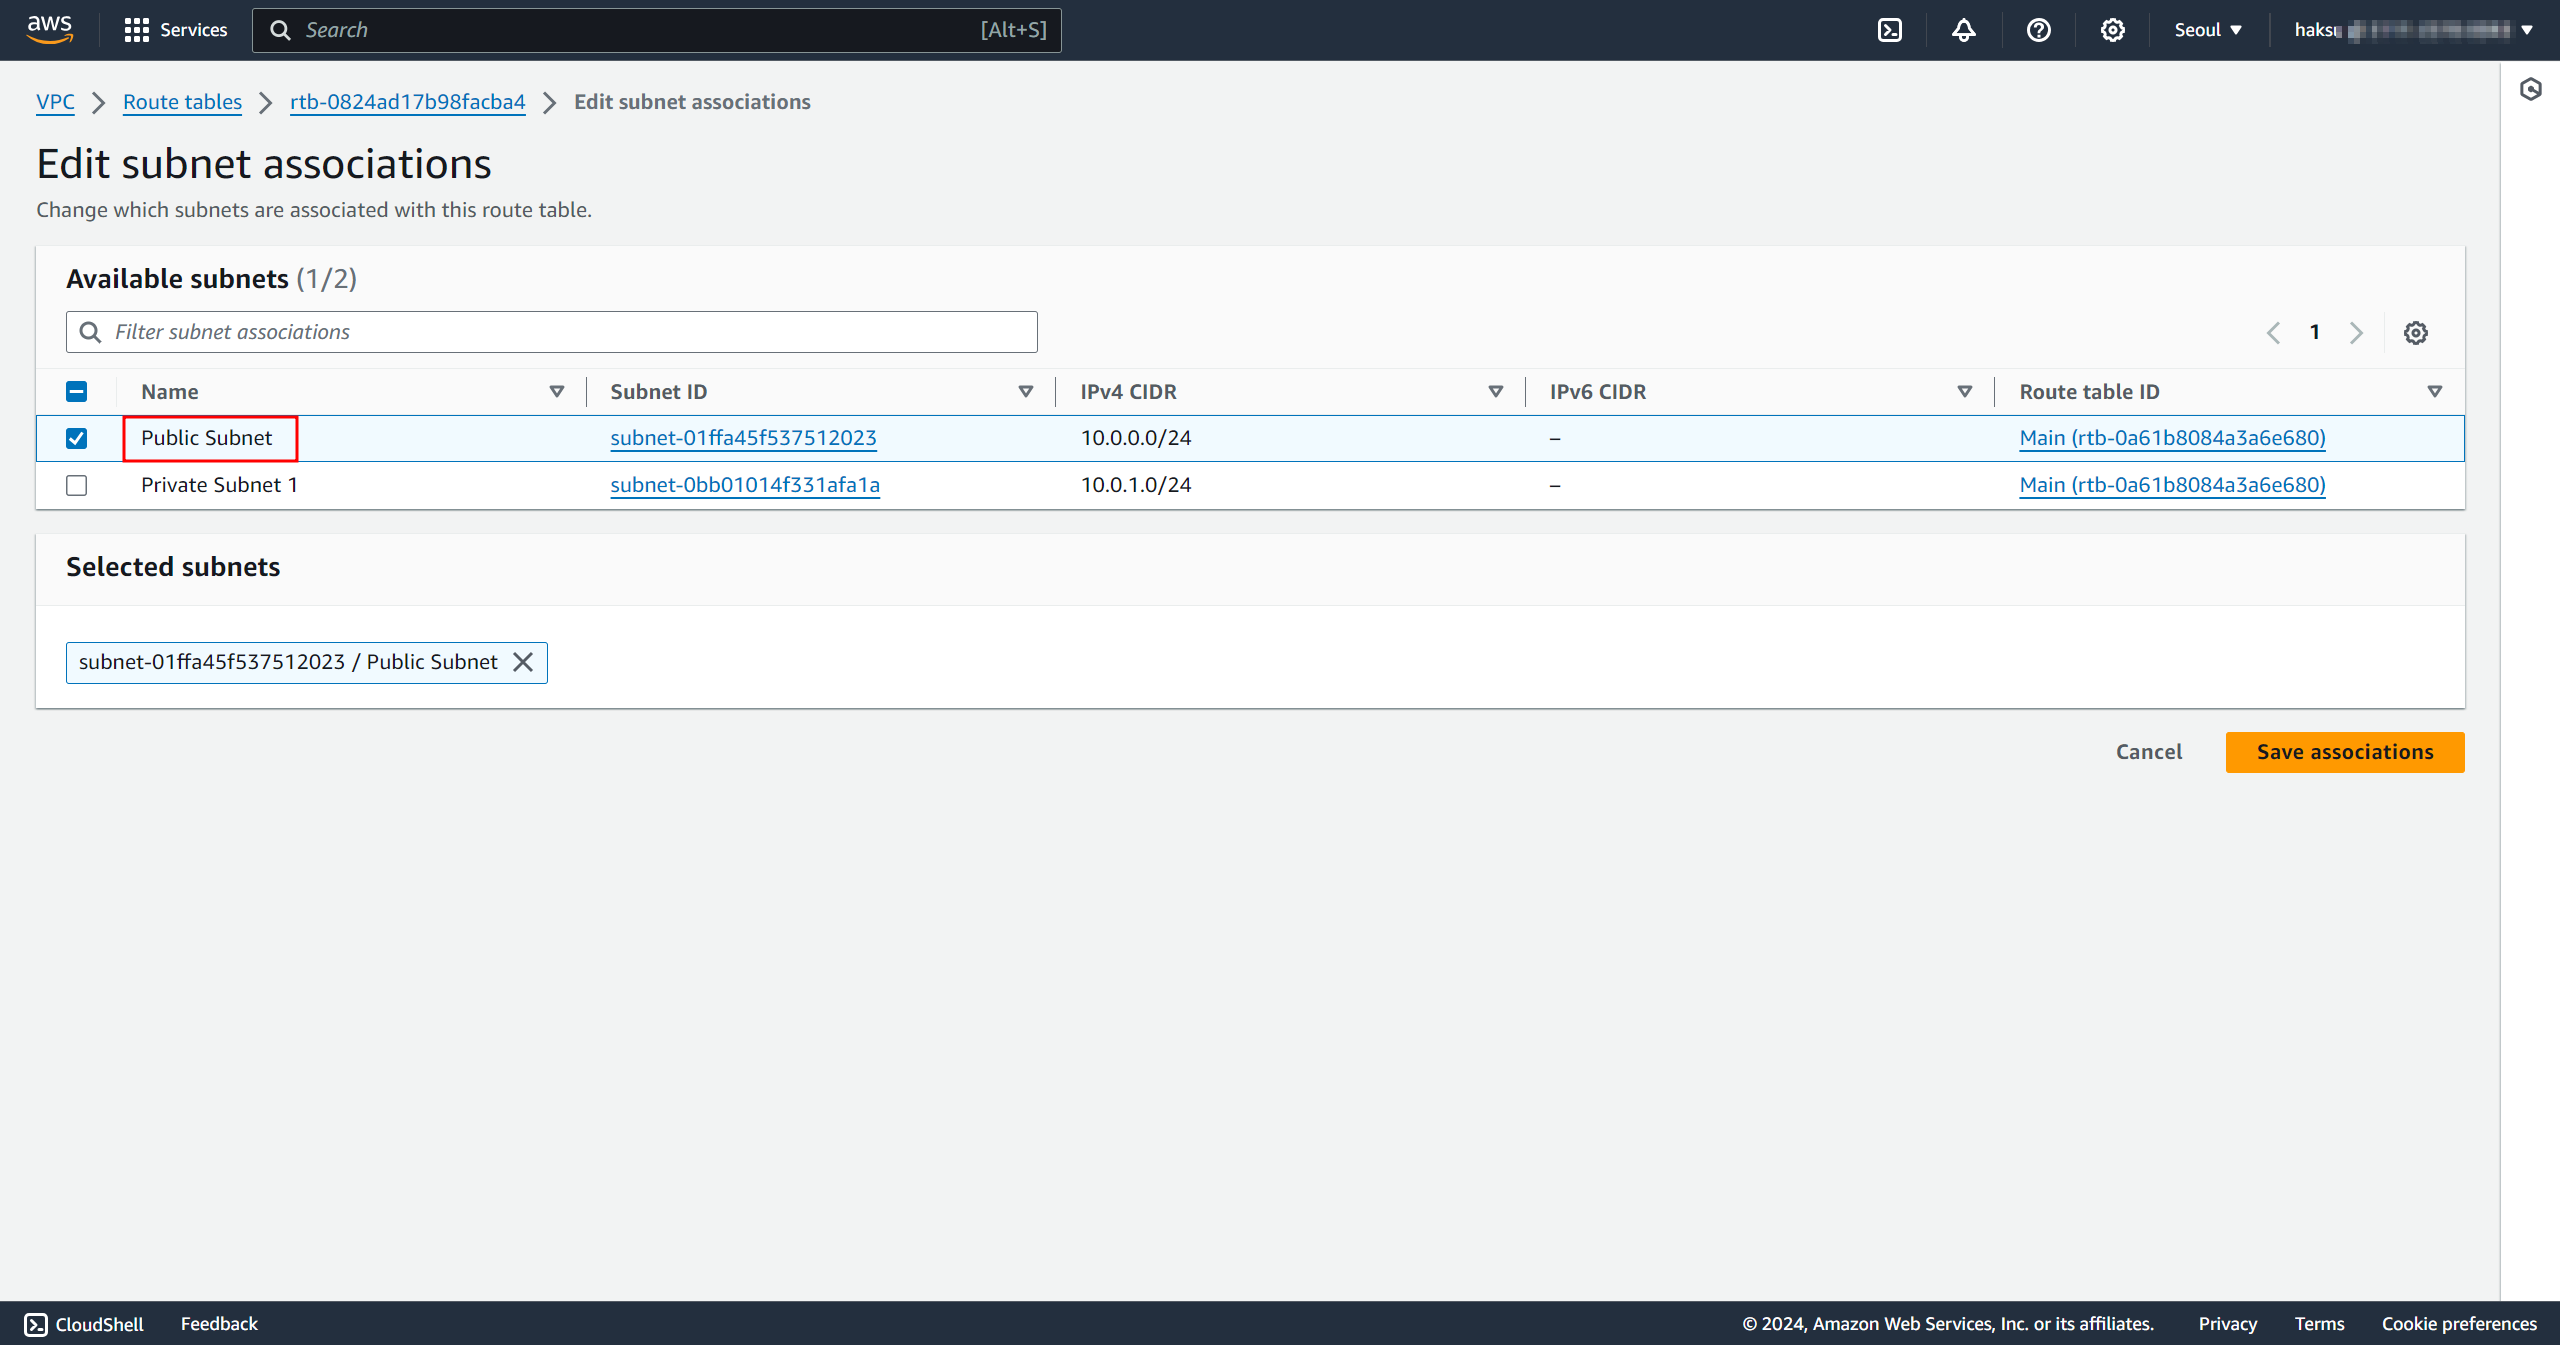This screenshot has height=1345, width=2560.
Task: Sort by the Name column arrow
Action: pyautogui.click(x=557, y=392)
